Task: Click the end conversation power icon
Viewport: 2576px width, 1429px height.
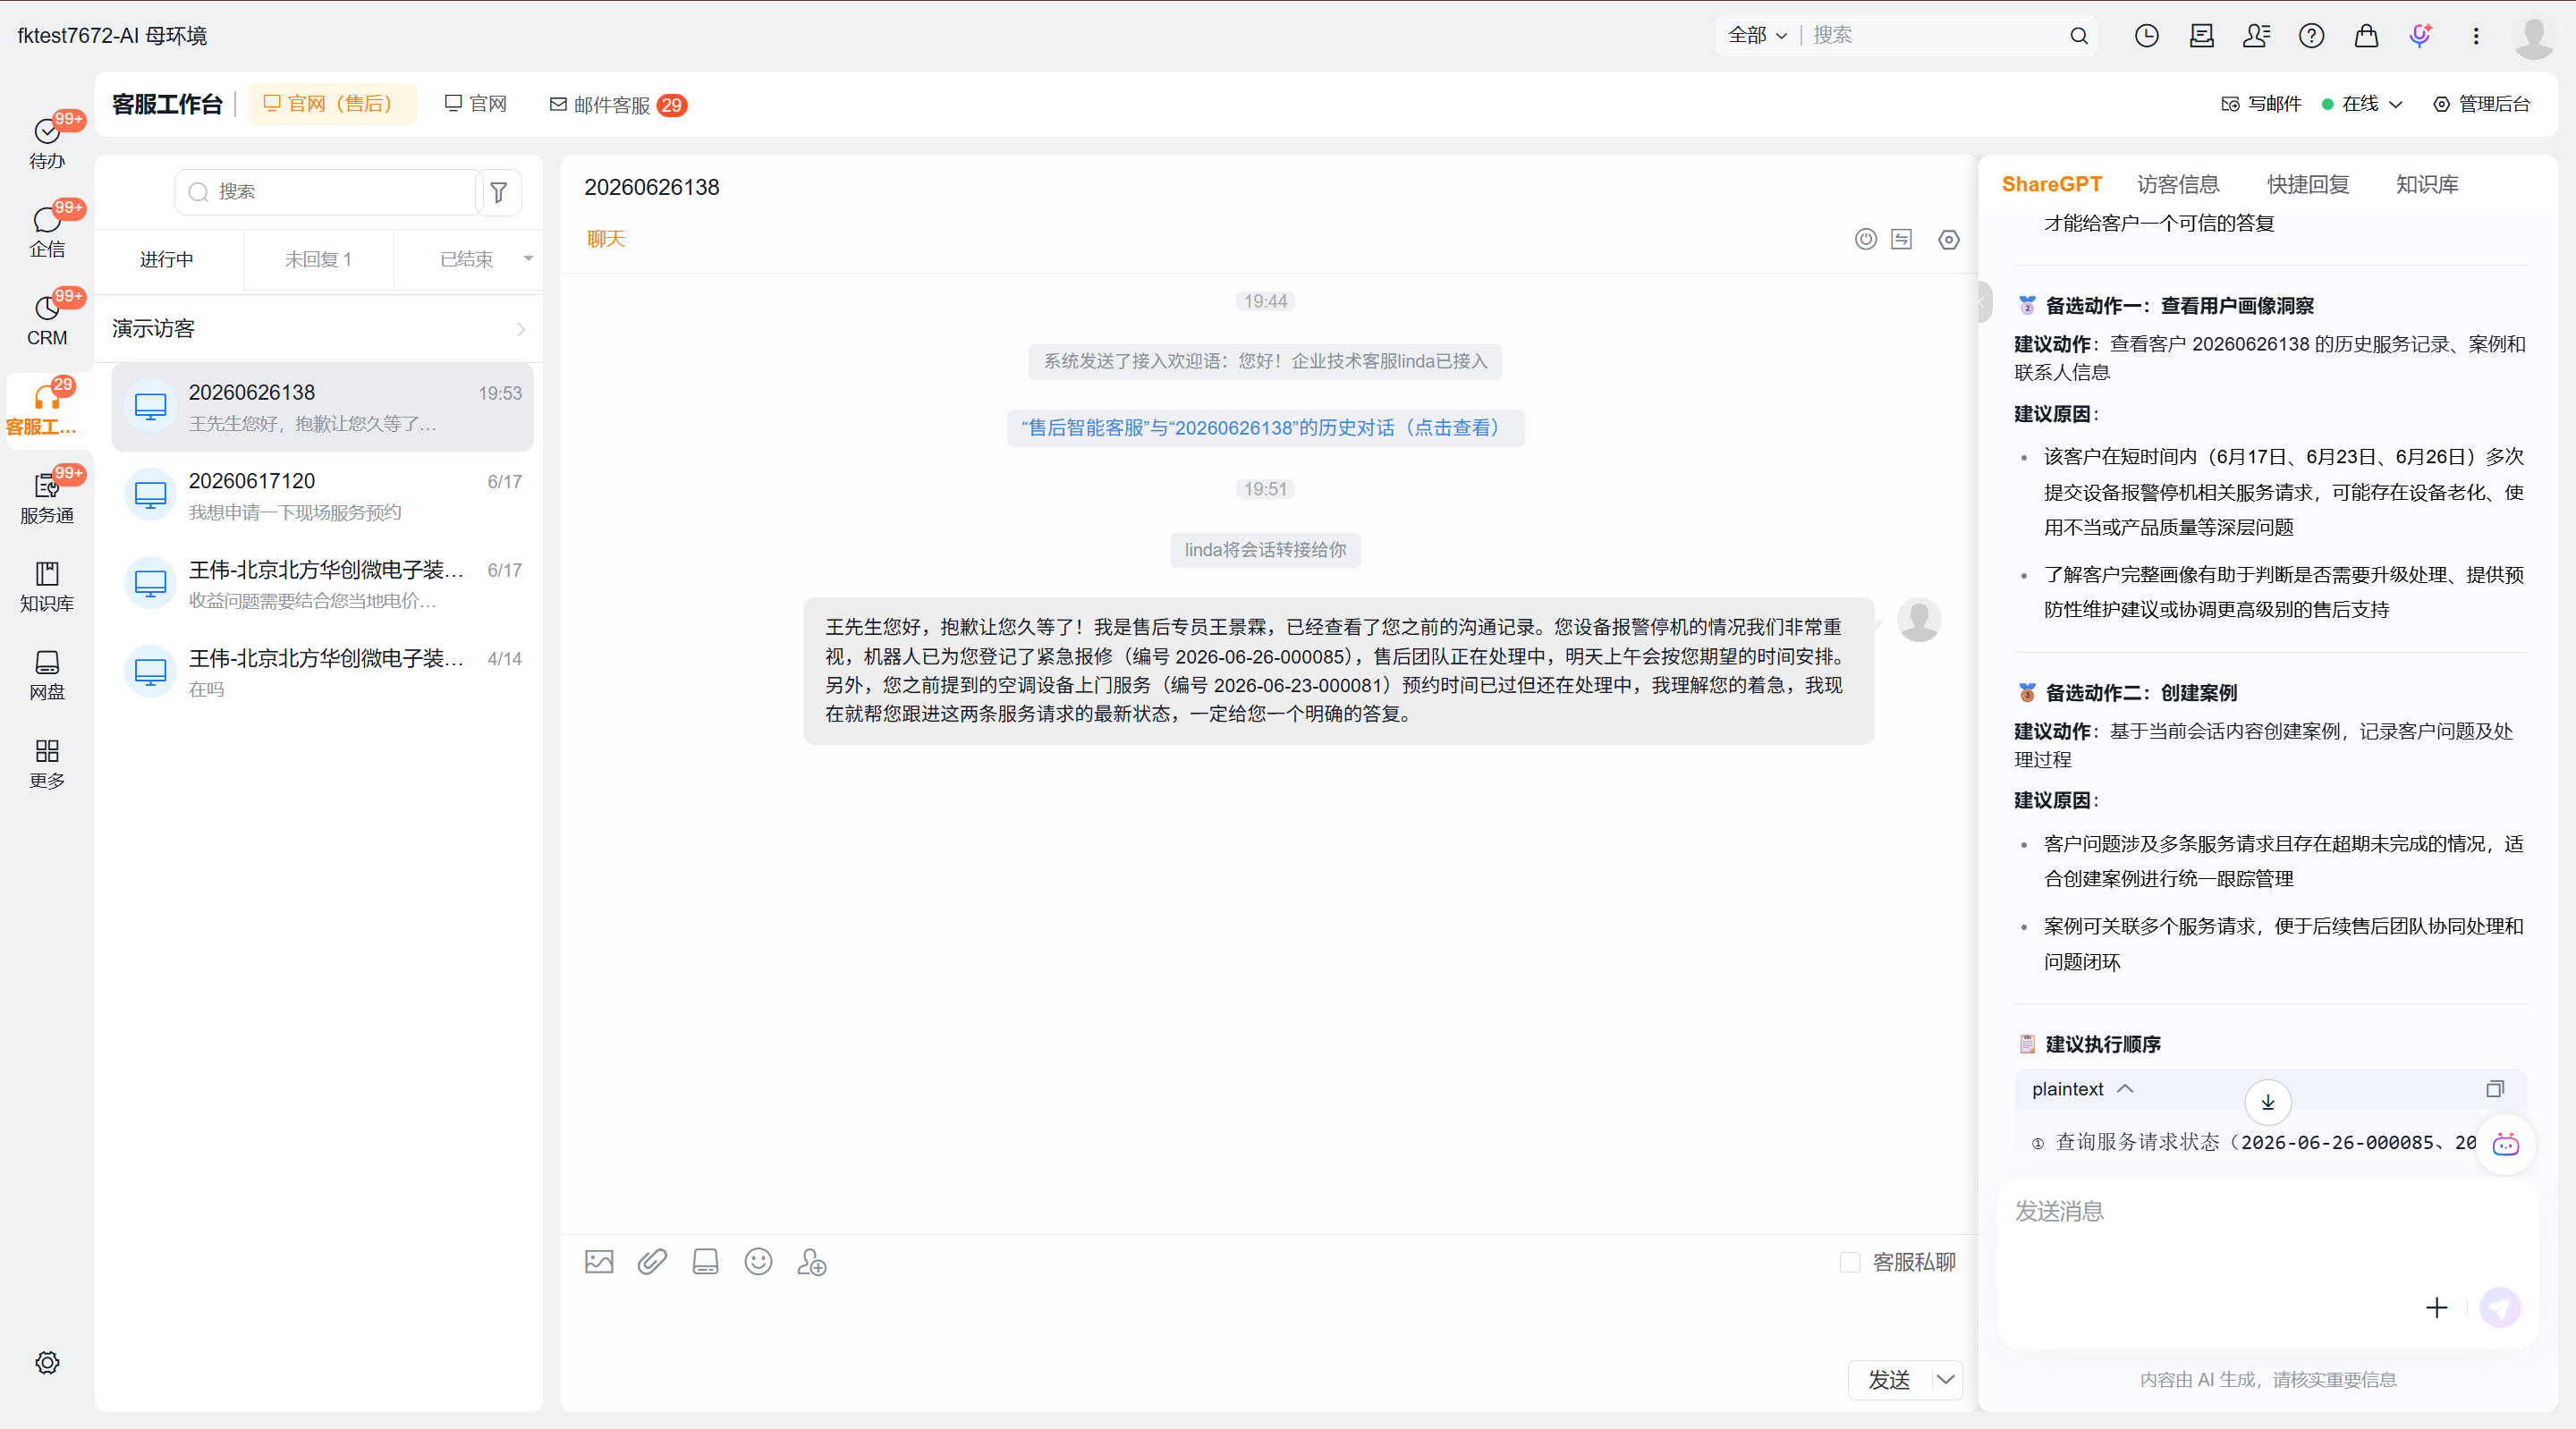Action: click(1865, 239)
